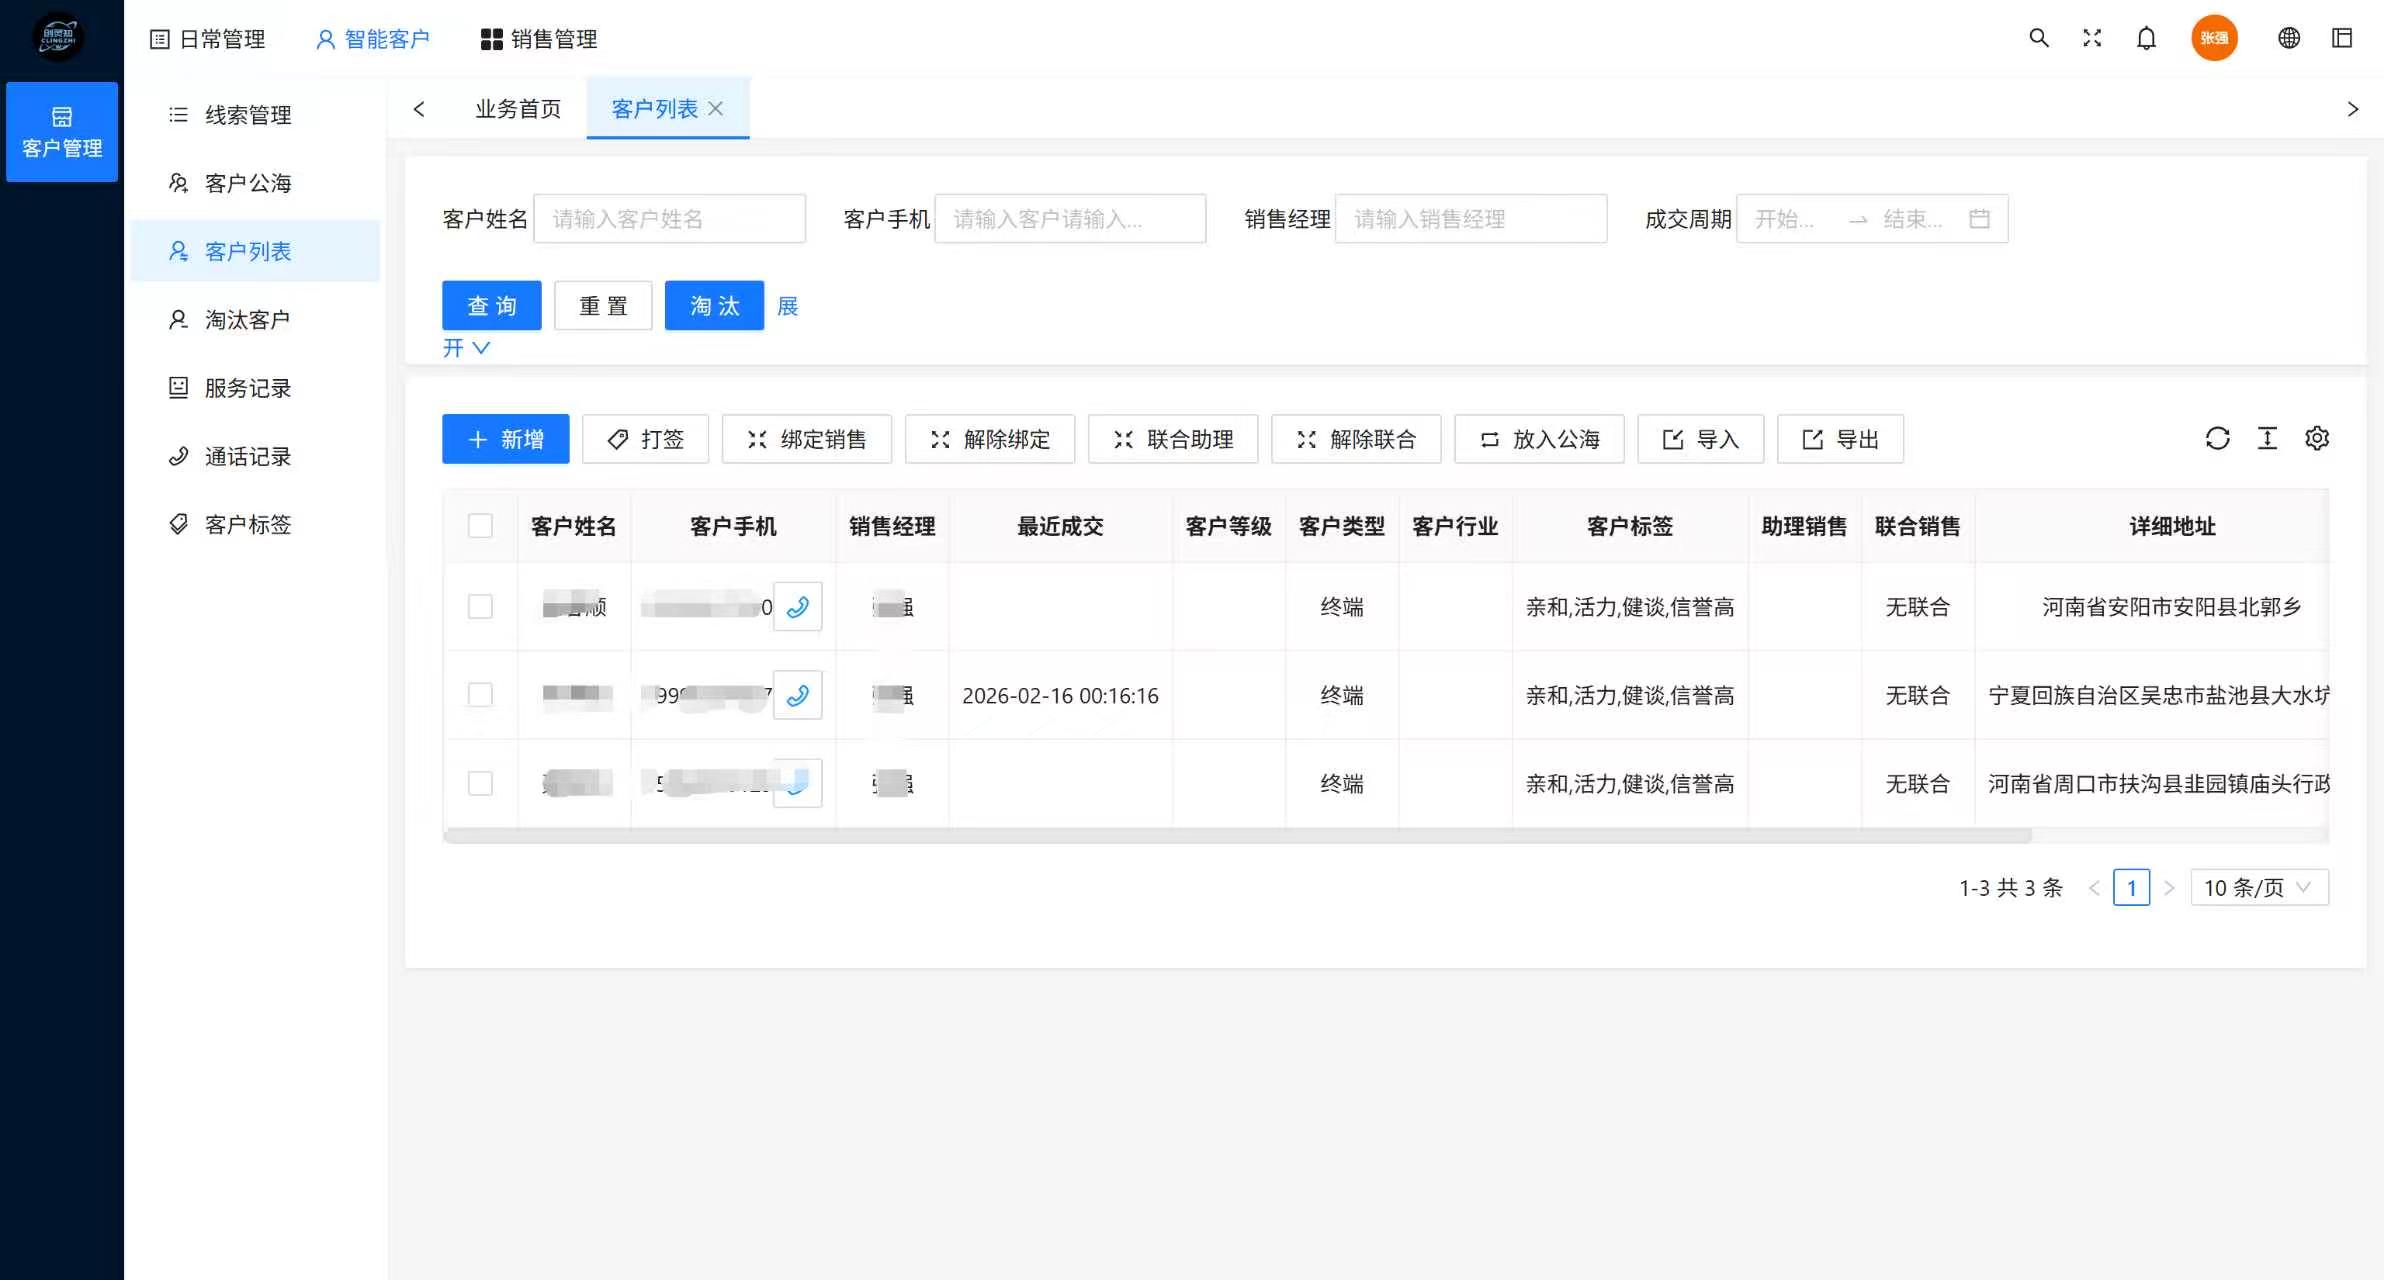Open the language globe icon
The height and width of the screenshot is (1280, 2384).
point(2289,38)
